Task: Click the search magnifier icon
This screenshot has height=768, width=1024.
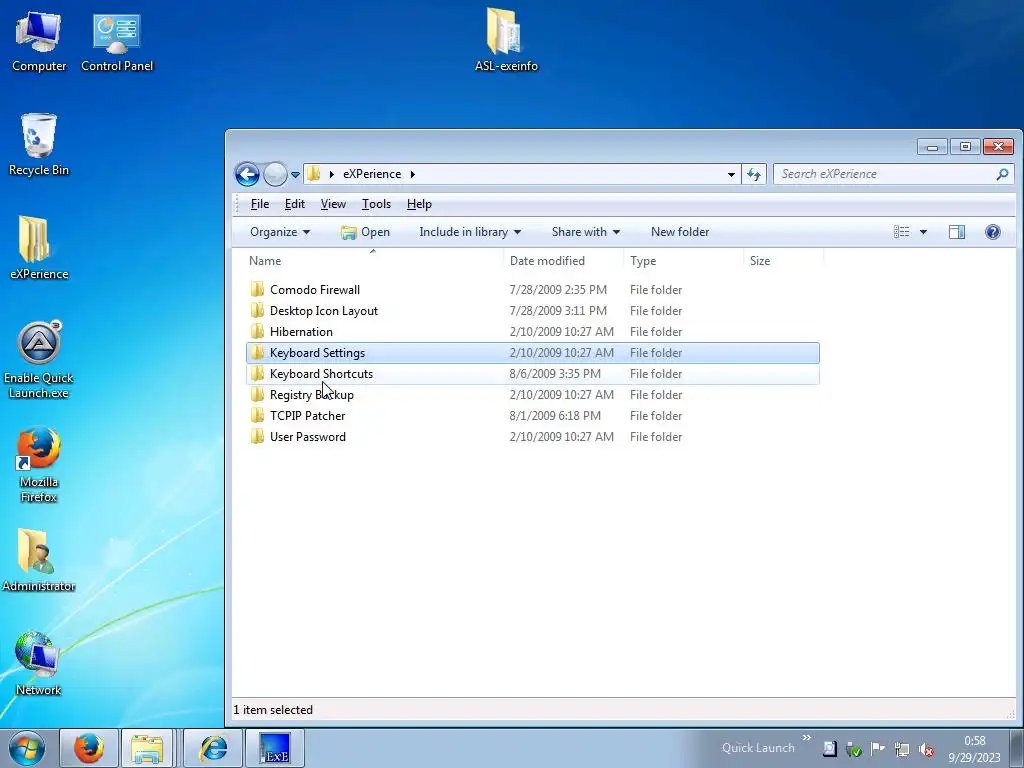Action: [x=1002, y=174]
